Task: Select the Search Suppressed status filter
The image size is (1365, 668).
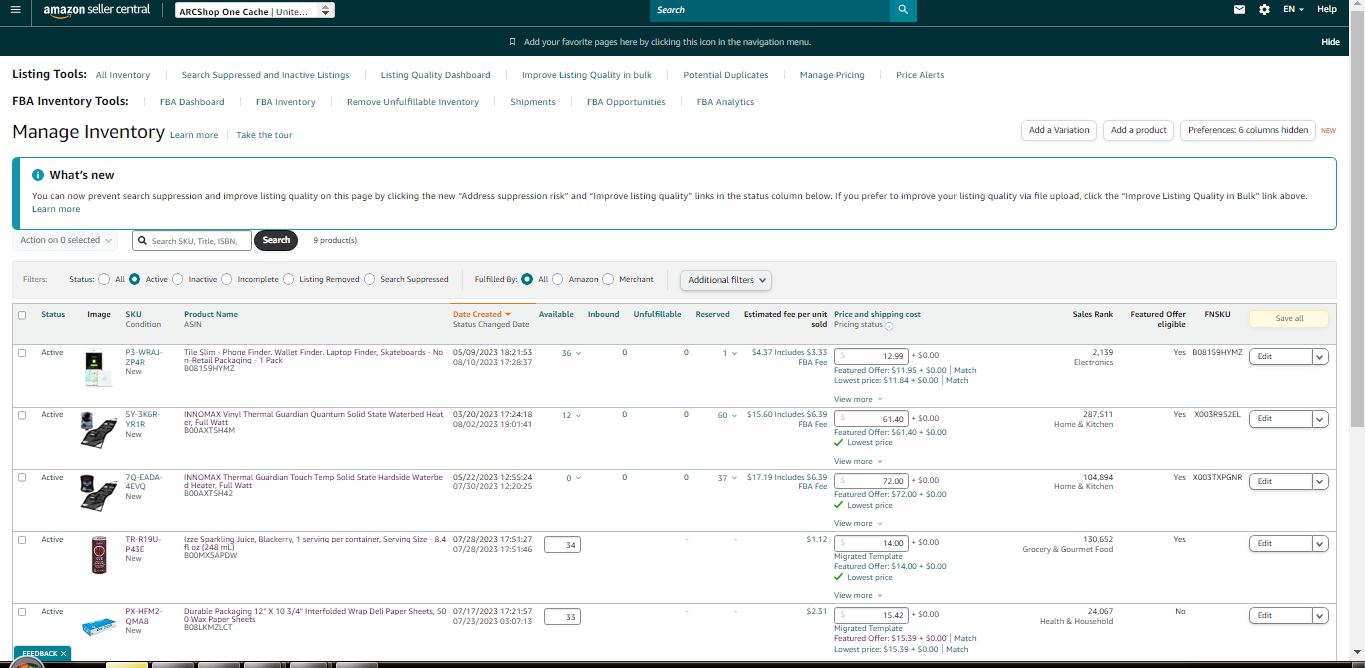Action: [370, 279]
